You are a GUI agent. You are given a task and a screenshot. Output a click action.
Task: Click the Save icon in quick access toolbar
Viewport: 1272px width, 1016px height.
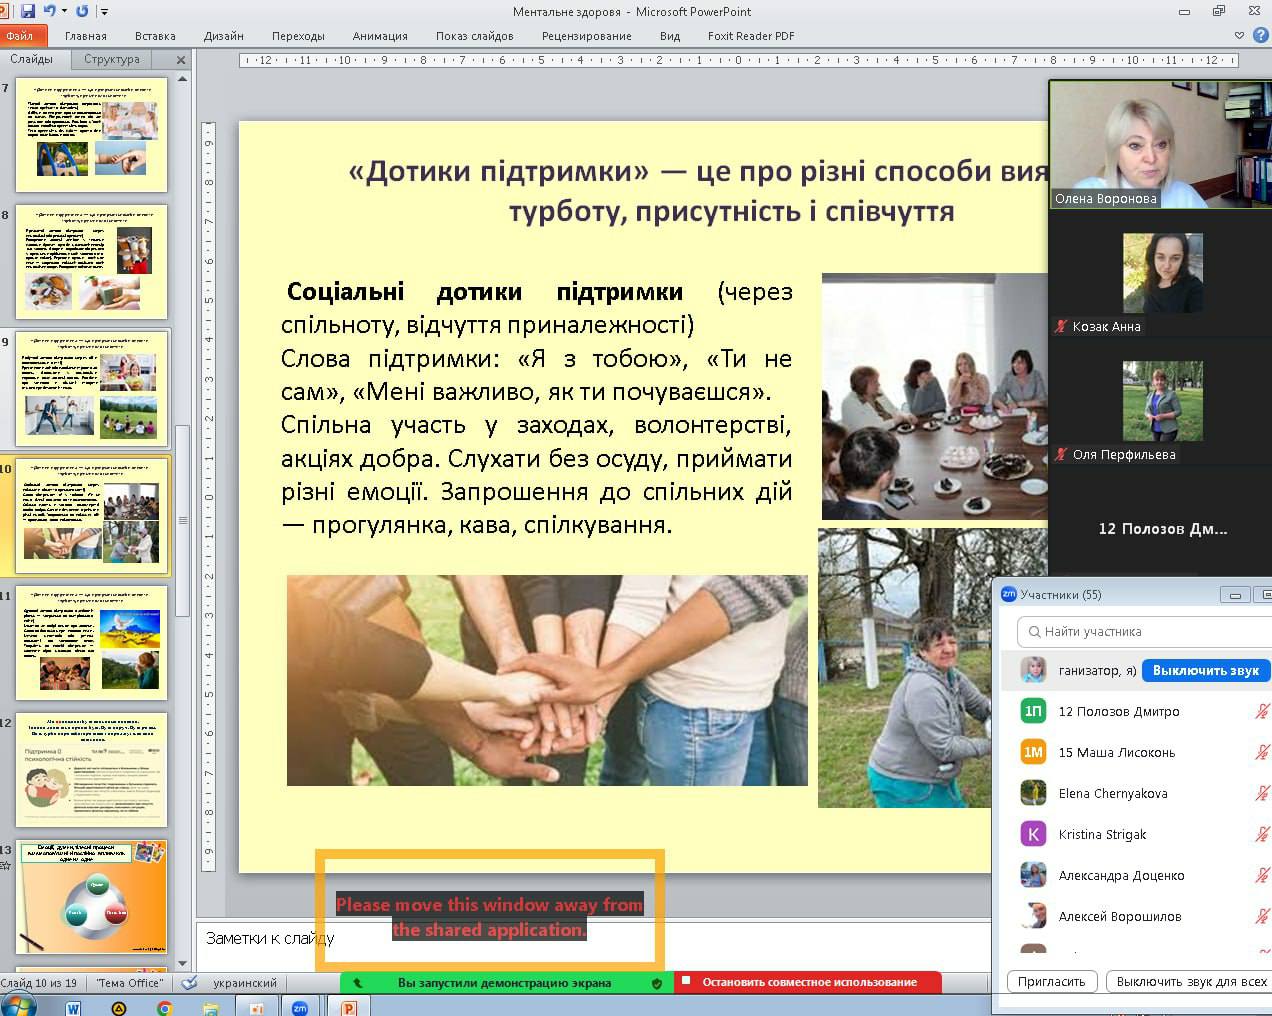tap(28, 11)
